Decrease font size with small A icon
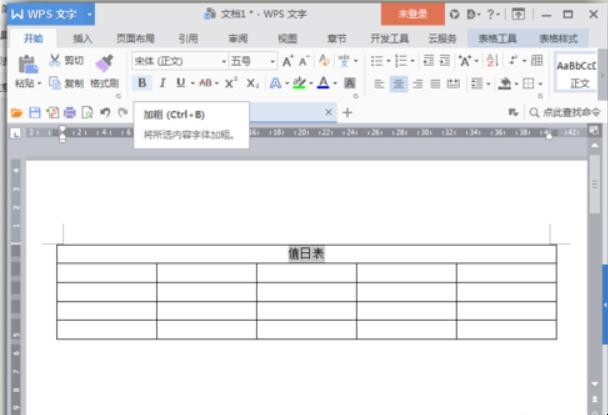 pyautogui.click(x=304, y=61)
